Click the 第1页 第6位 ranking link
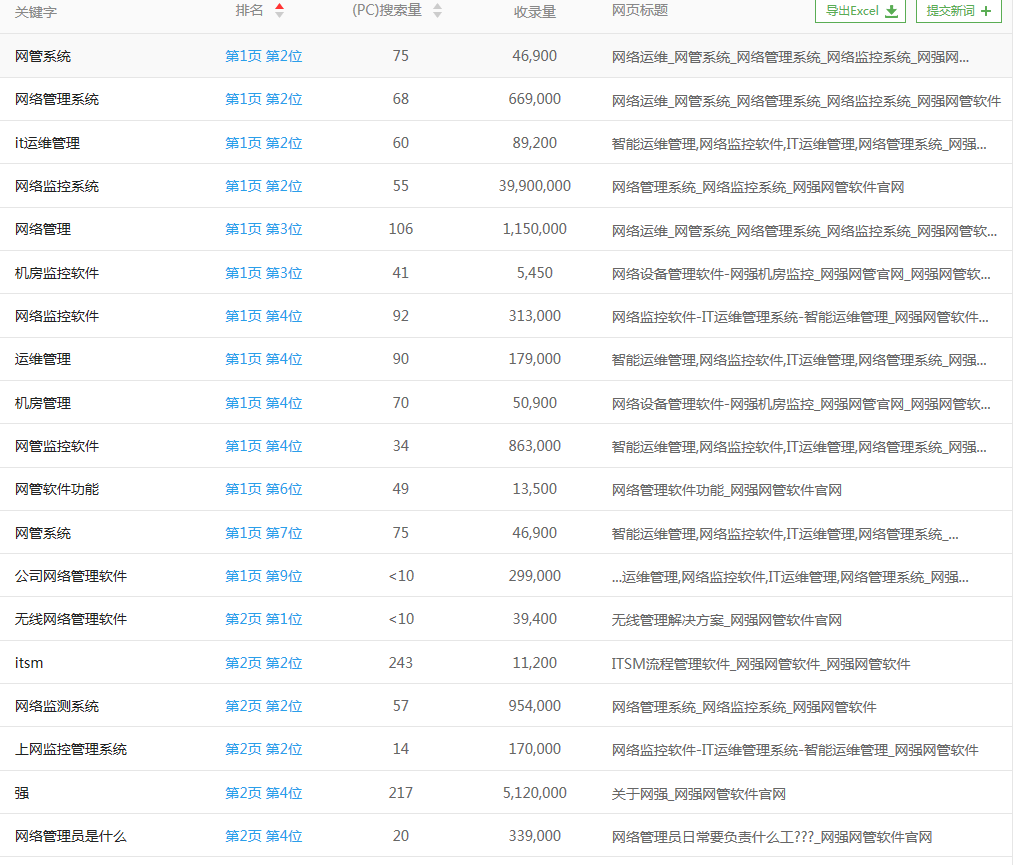Viewport: 1022px width, 865px height. coord(263,489)
